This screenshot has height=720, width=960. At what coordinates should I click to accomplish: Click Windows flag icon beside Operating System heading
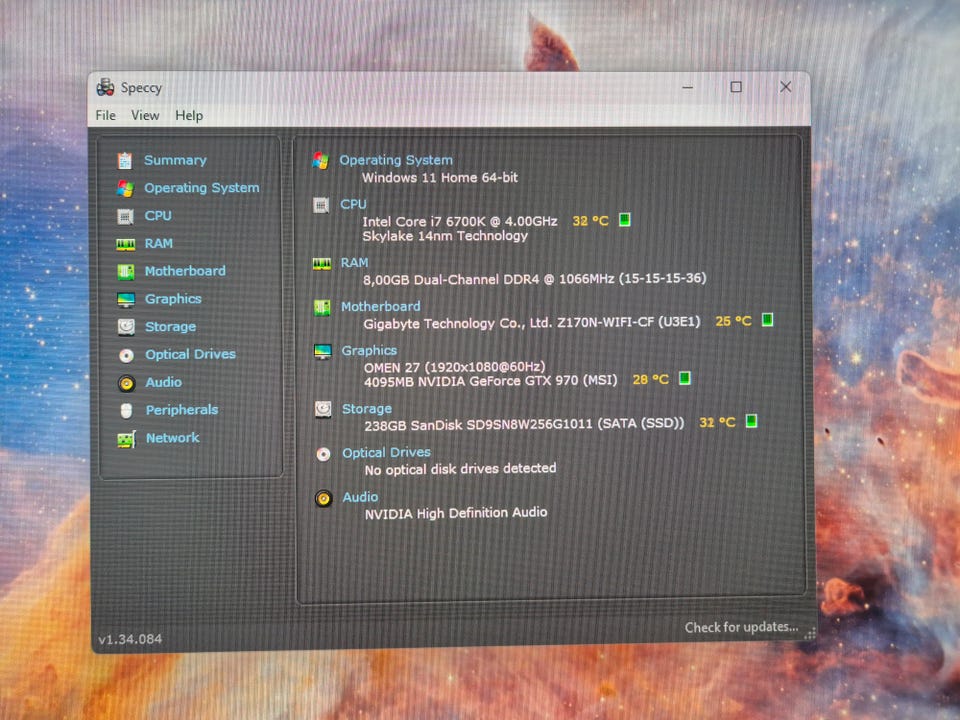(x=320, y=160)
